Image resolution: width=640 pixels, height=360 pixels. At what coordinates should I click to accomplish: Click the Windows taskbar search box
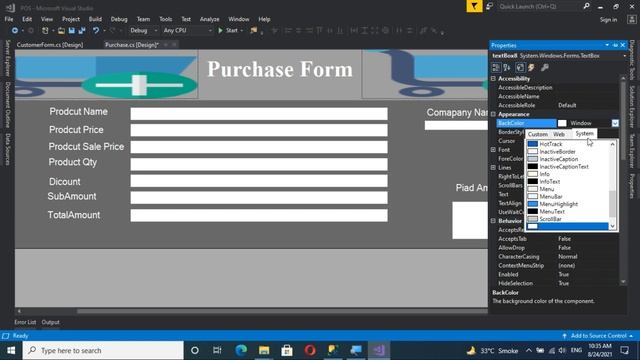coord(103,350)
